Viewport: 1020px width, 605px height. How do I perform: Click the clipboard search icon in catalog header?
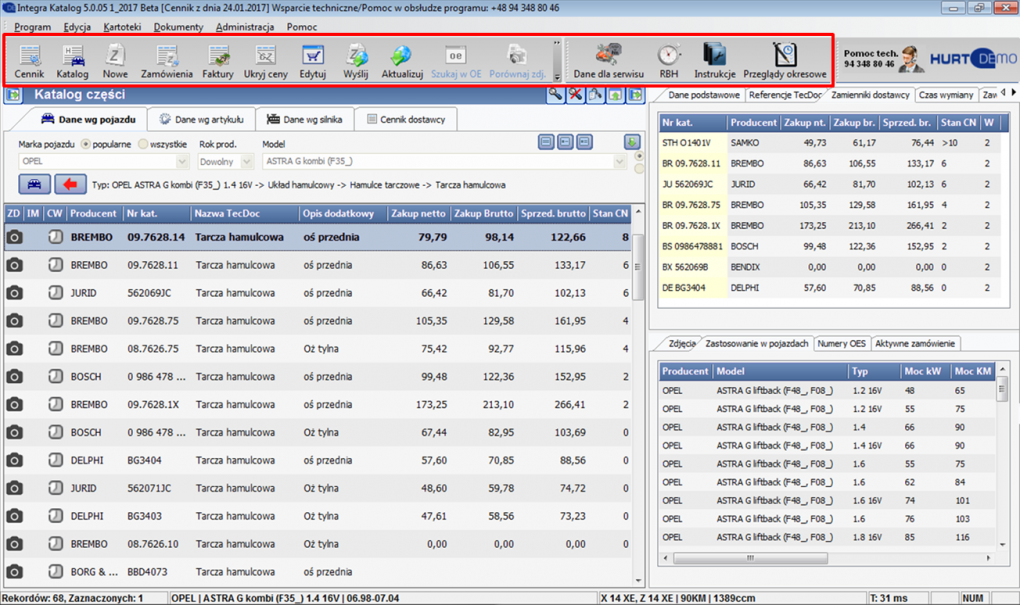tap(595, 95)
